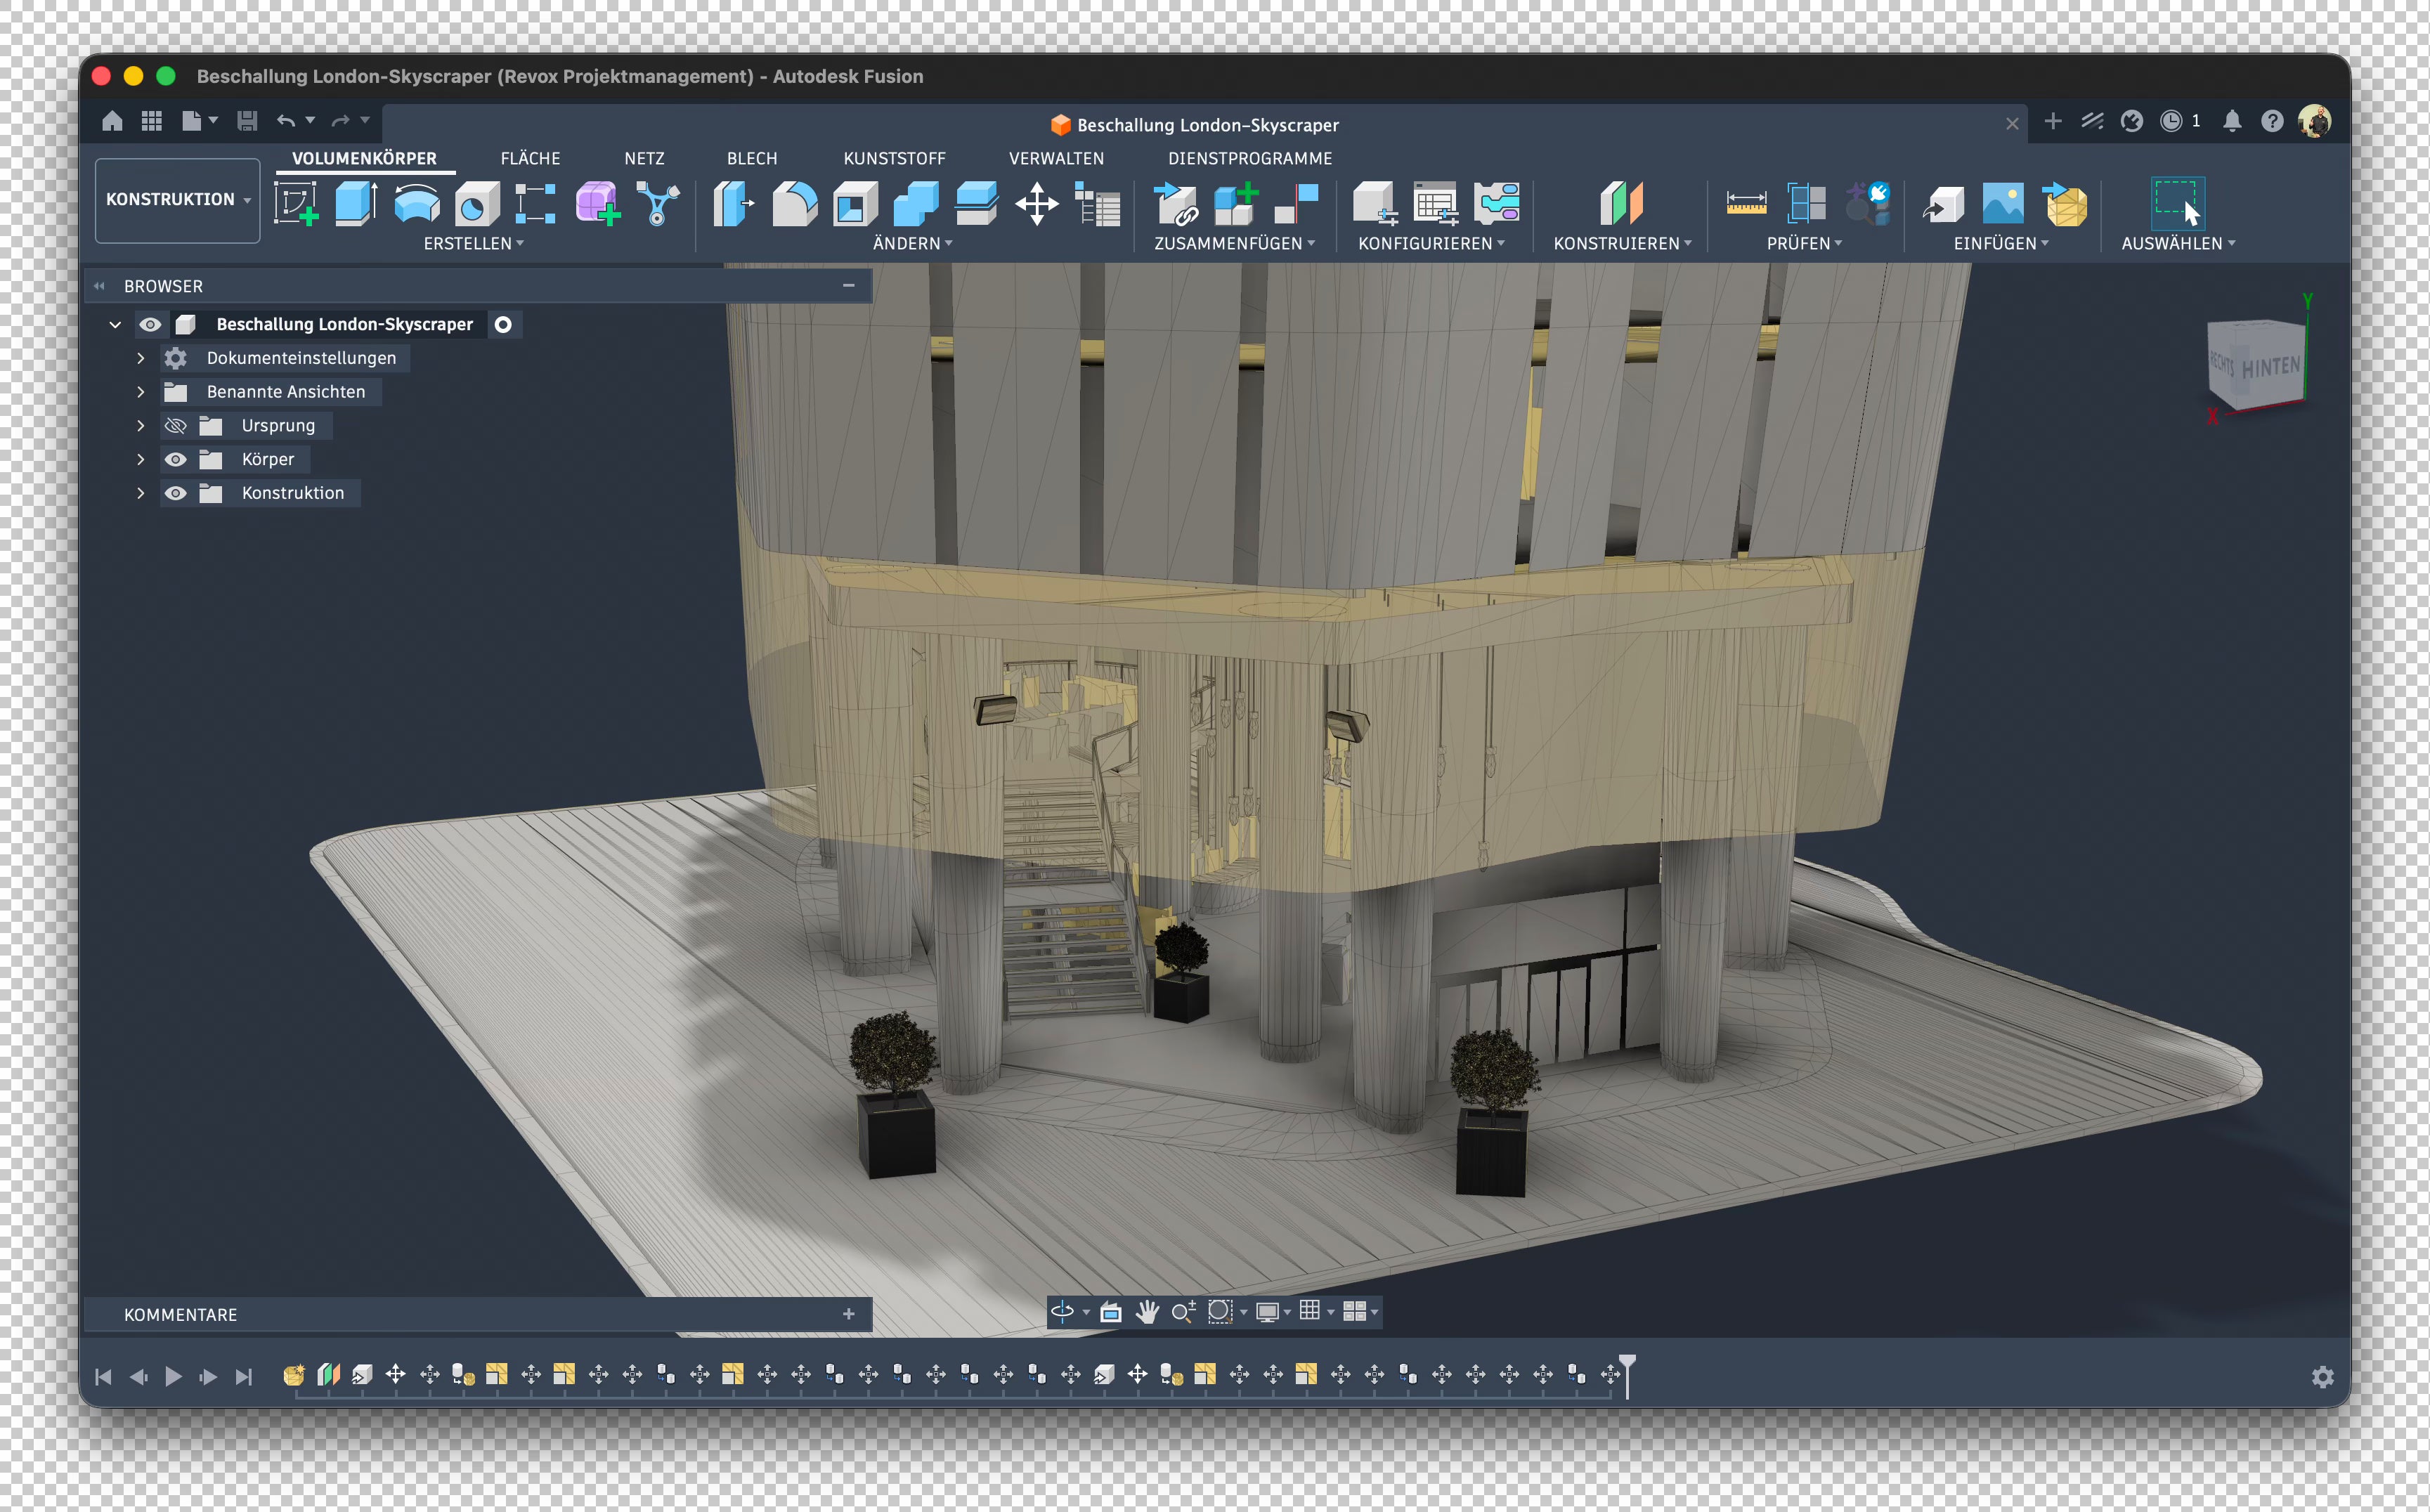Switch to the KUNSTSTOFF tab
The height and width of the screenshot is (1512, 2430).
coord(894,159)
